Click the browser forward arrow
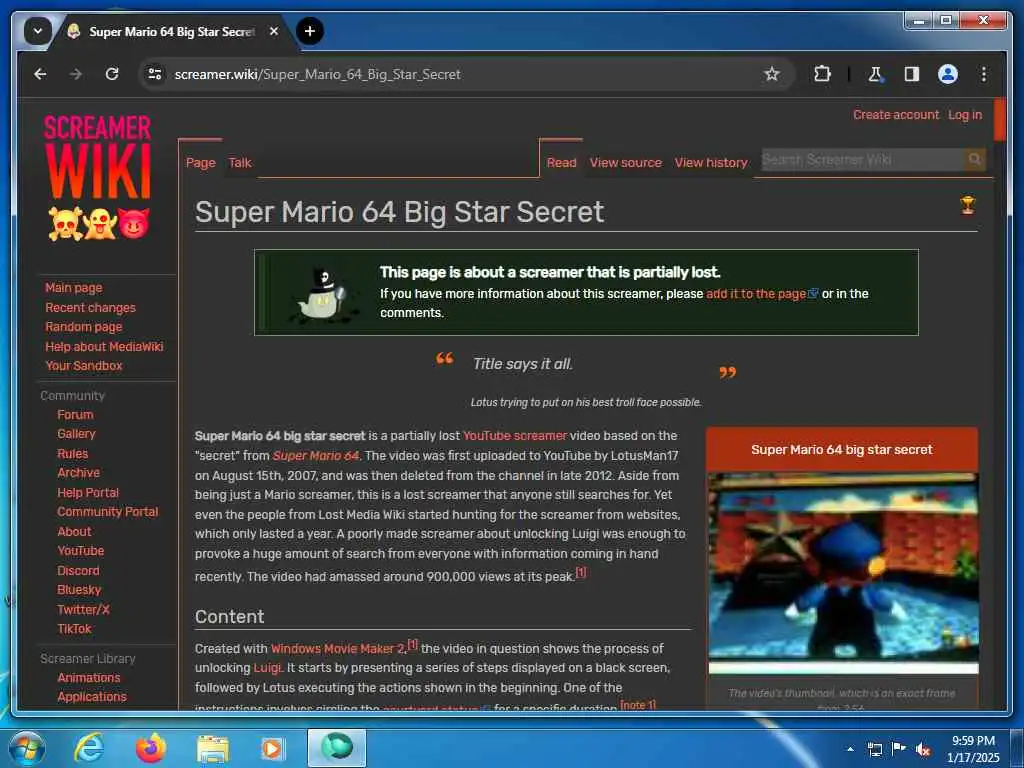 (76, 74)
